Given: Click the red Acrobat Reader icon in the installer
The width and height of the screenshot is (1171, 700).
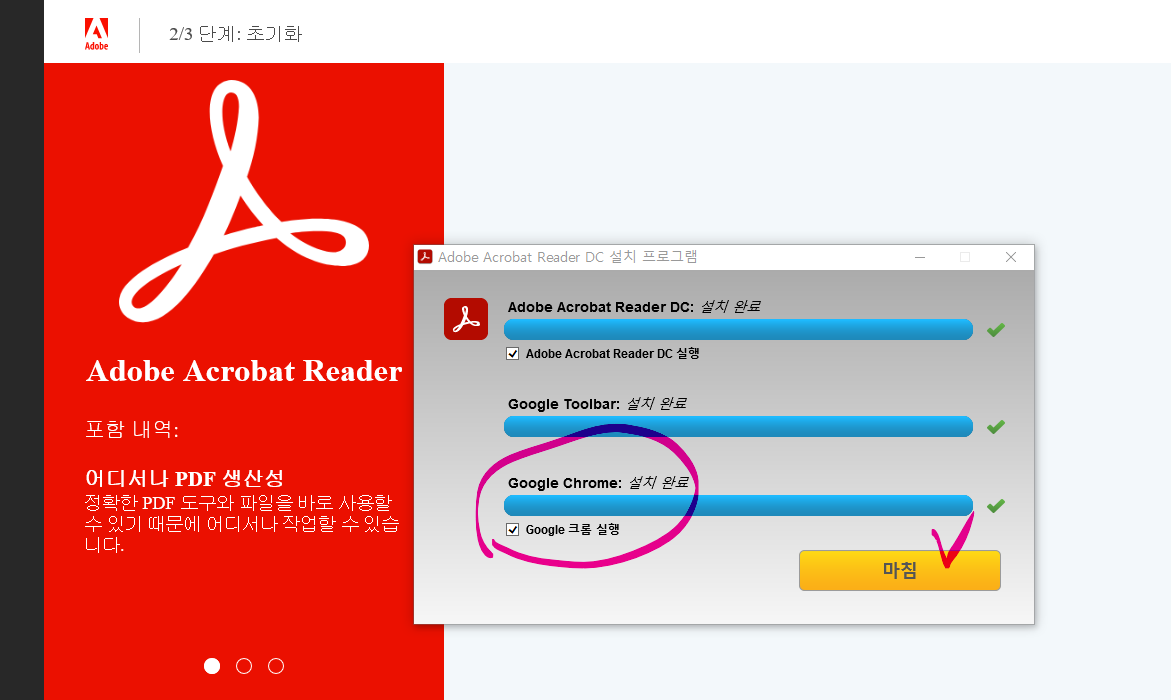Looking at the screenshot, I should (466, 319).
